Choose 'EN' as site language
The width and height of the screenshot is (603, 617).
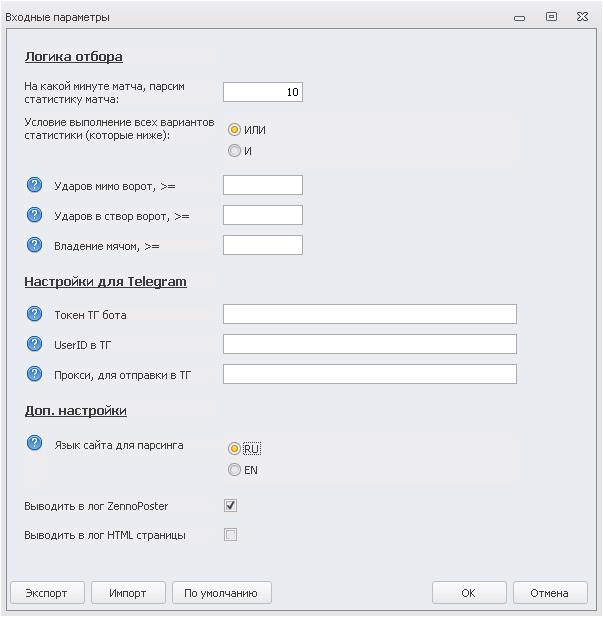(x=235, y=470)
